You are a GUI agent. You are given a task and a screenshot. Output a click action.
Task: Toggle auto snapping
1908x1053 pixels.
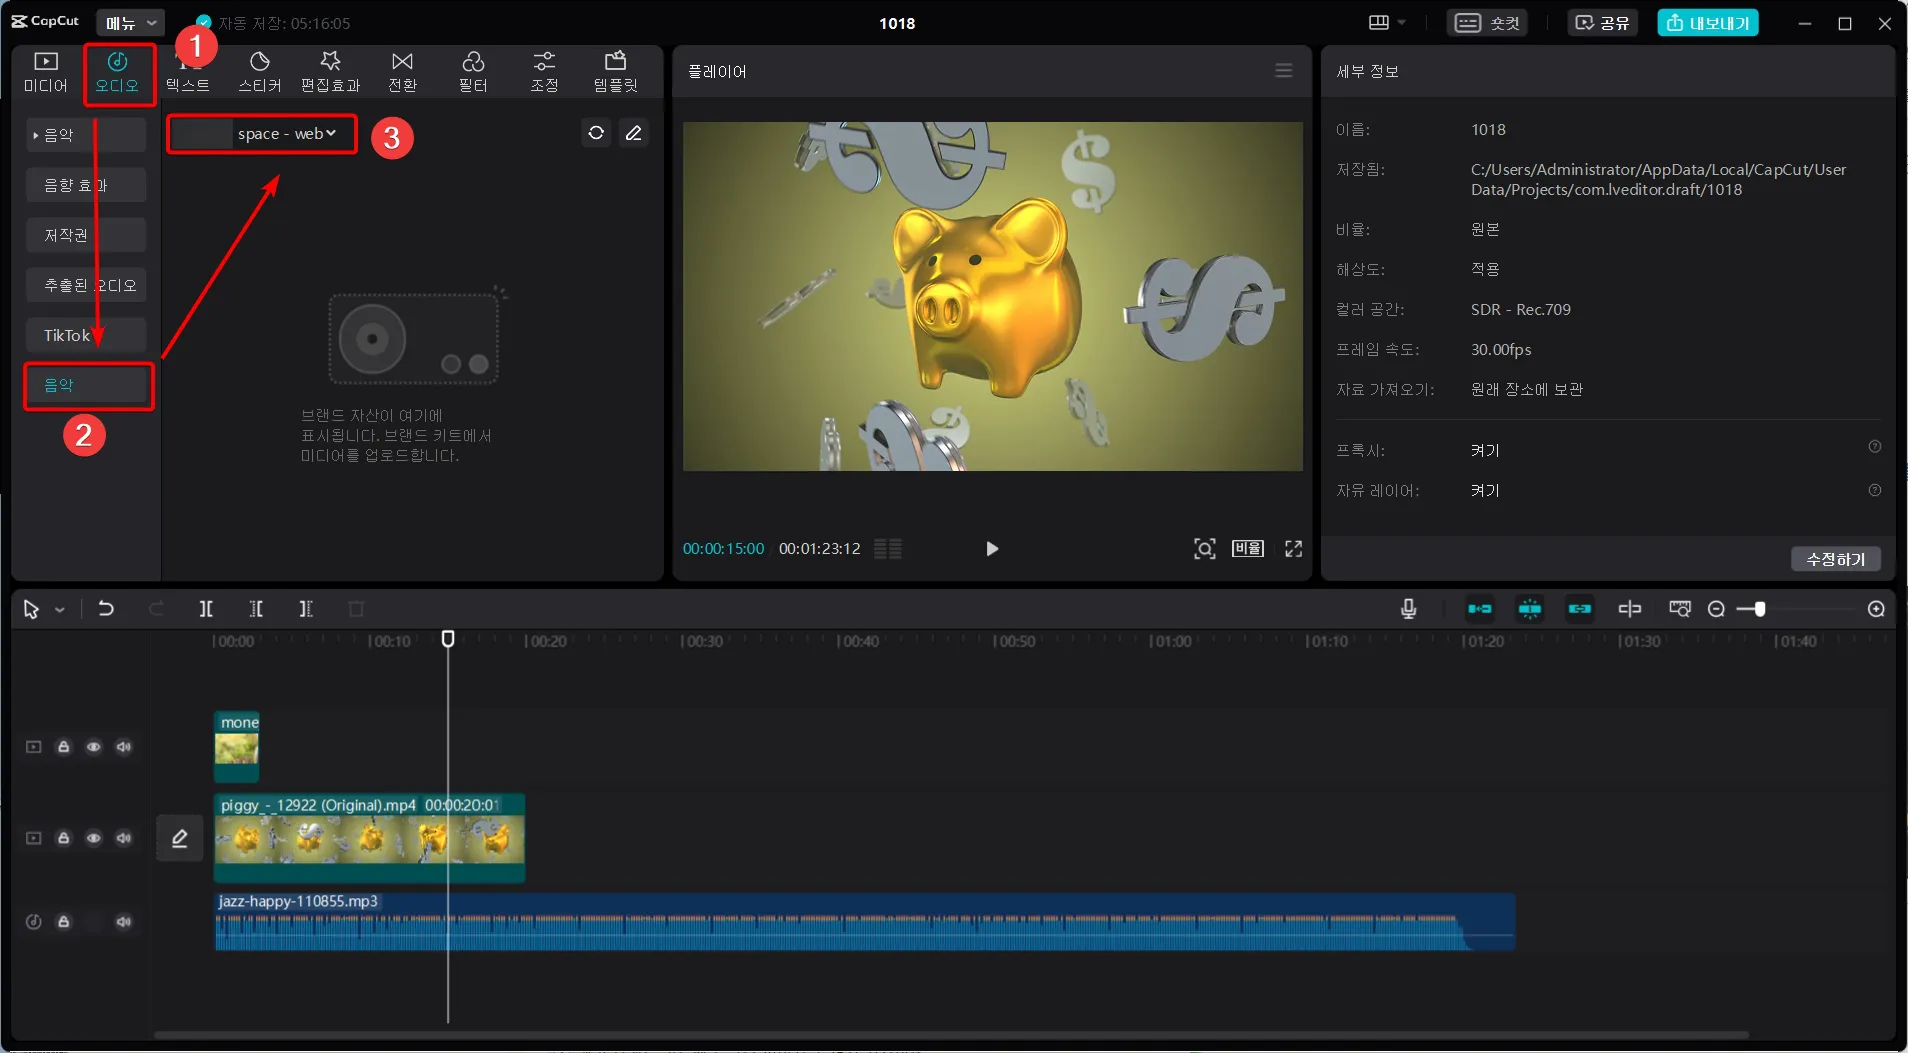coord(1530,609)
